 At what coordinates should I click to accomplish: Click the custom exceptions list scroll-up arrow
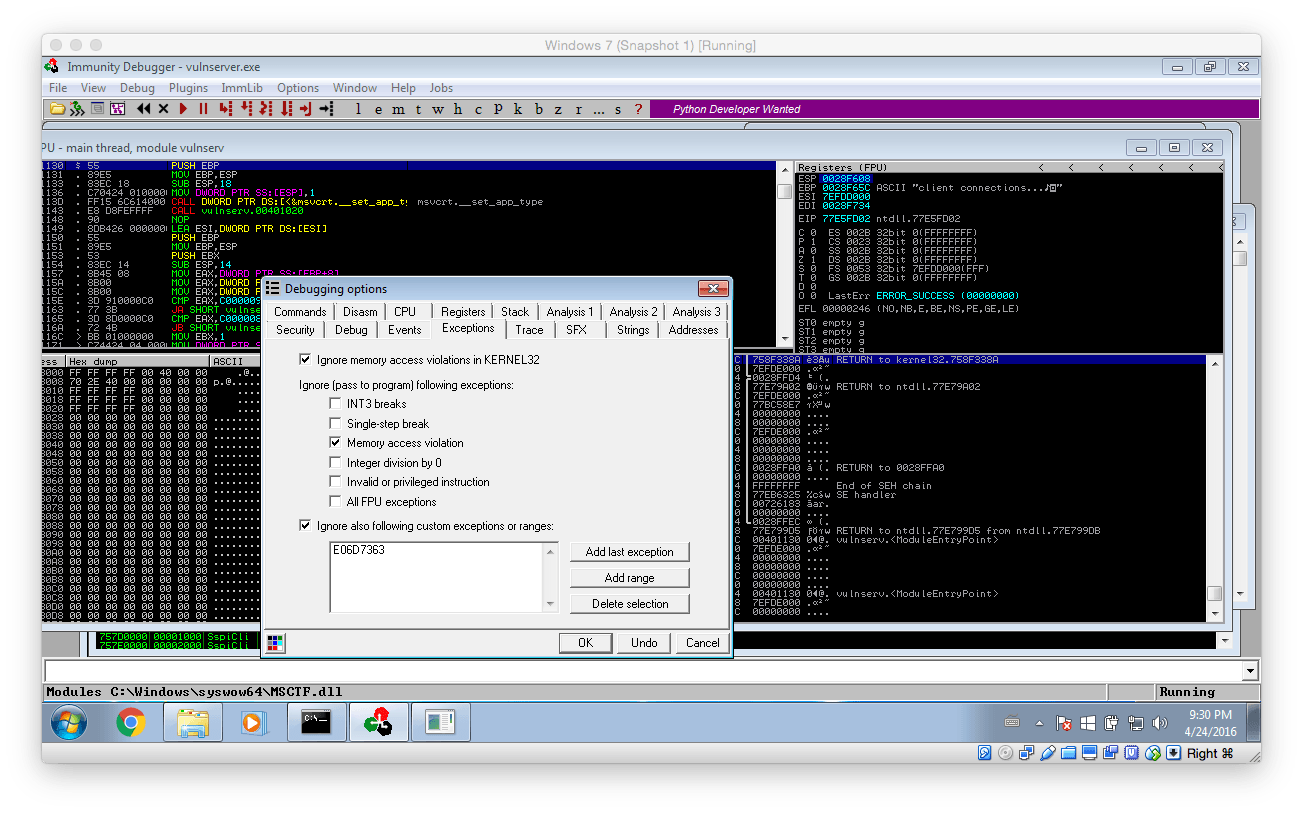click(x=550, y=550)
